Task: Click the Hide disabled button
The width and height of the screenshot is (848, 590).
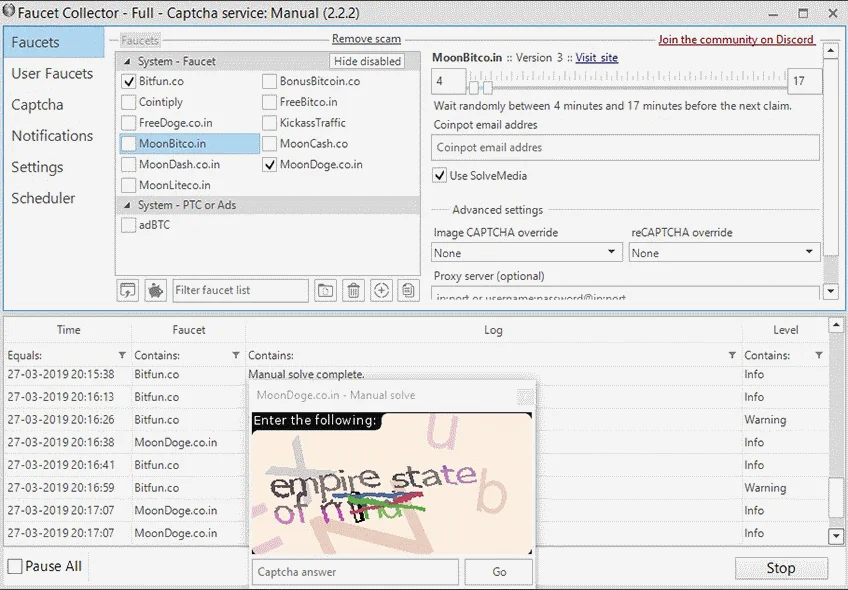Action: [x=367, y=61]
